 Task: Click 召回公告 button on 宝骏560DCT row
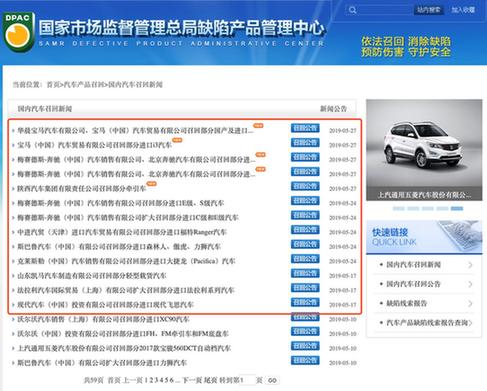[305, 346]
